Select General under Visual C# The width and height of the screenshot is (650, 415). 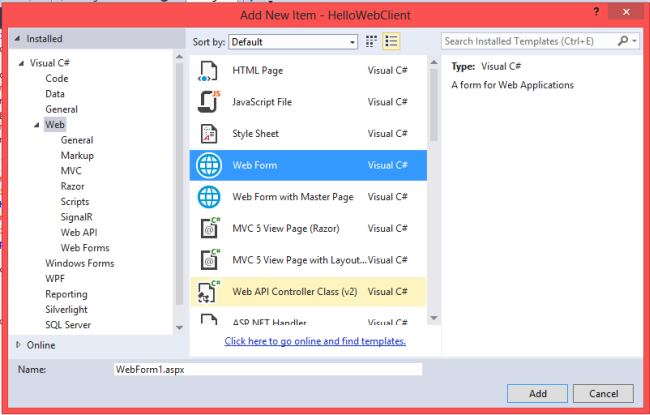(x=61, y=109)
